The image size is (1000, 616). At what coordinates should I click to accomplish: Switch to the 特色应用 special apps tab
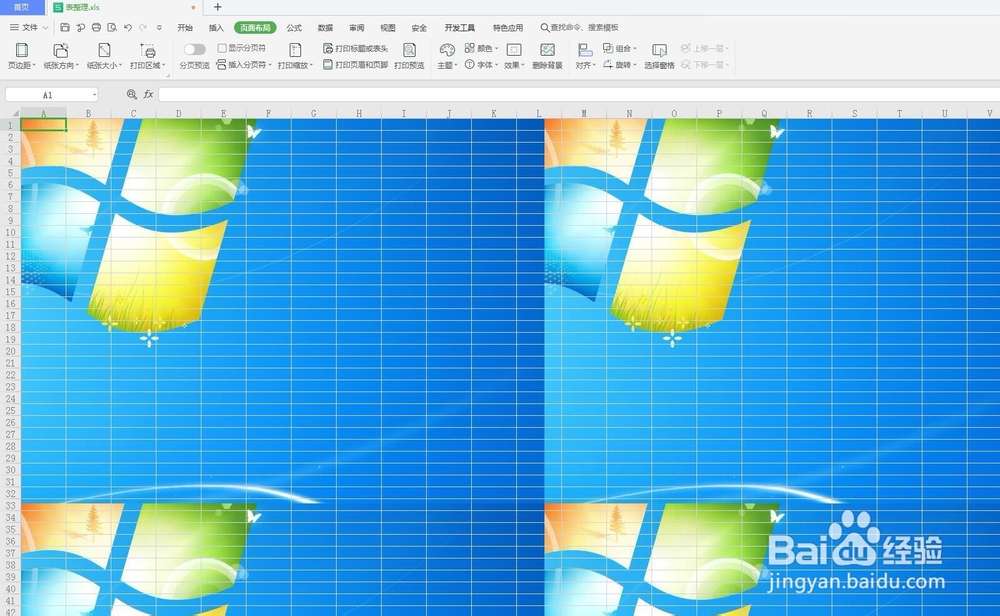tap(508, 27)
